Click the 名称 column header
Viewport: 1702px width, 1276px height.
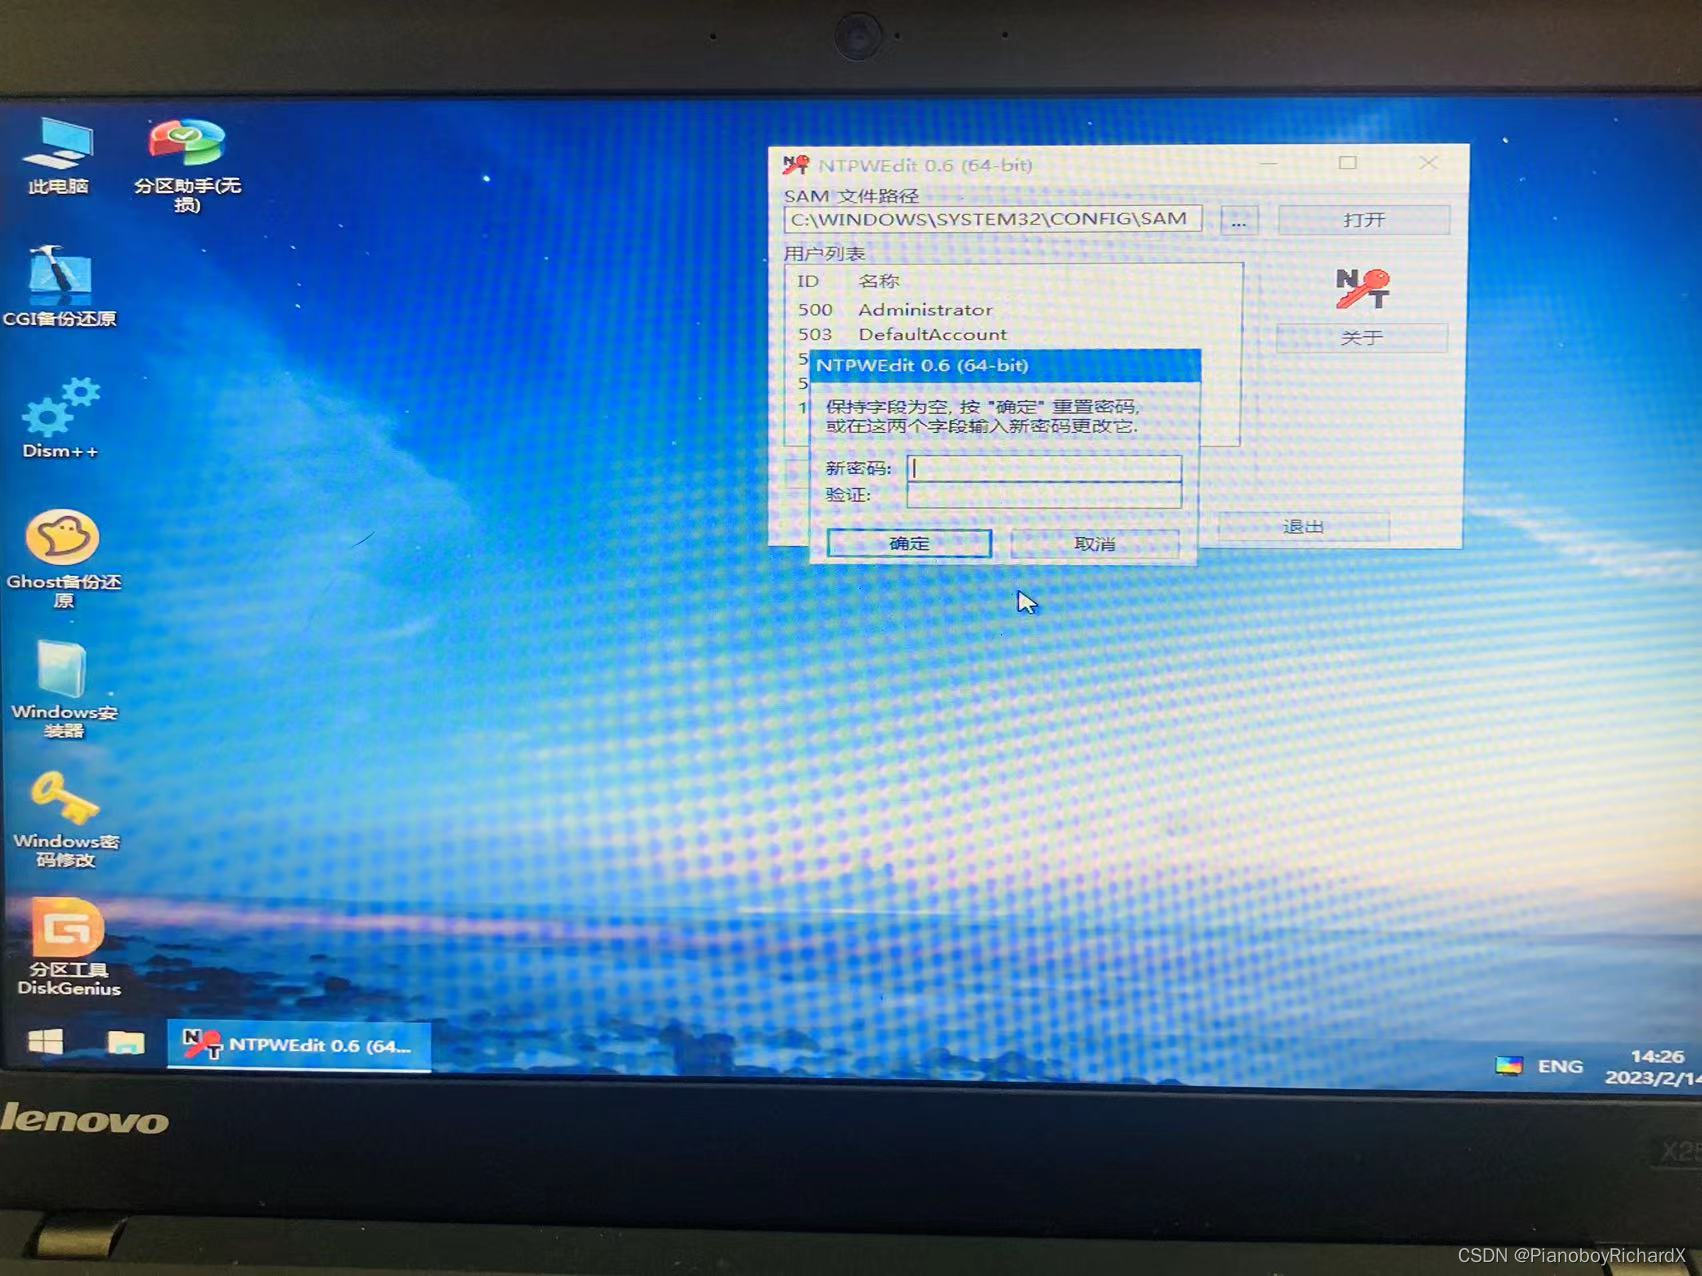(879, 281)
